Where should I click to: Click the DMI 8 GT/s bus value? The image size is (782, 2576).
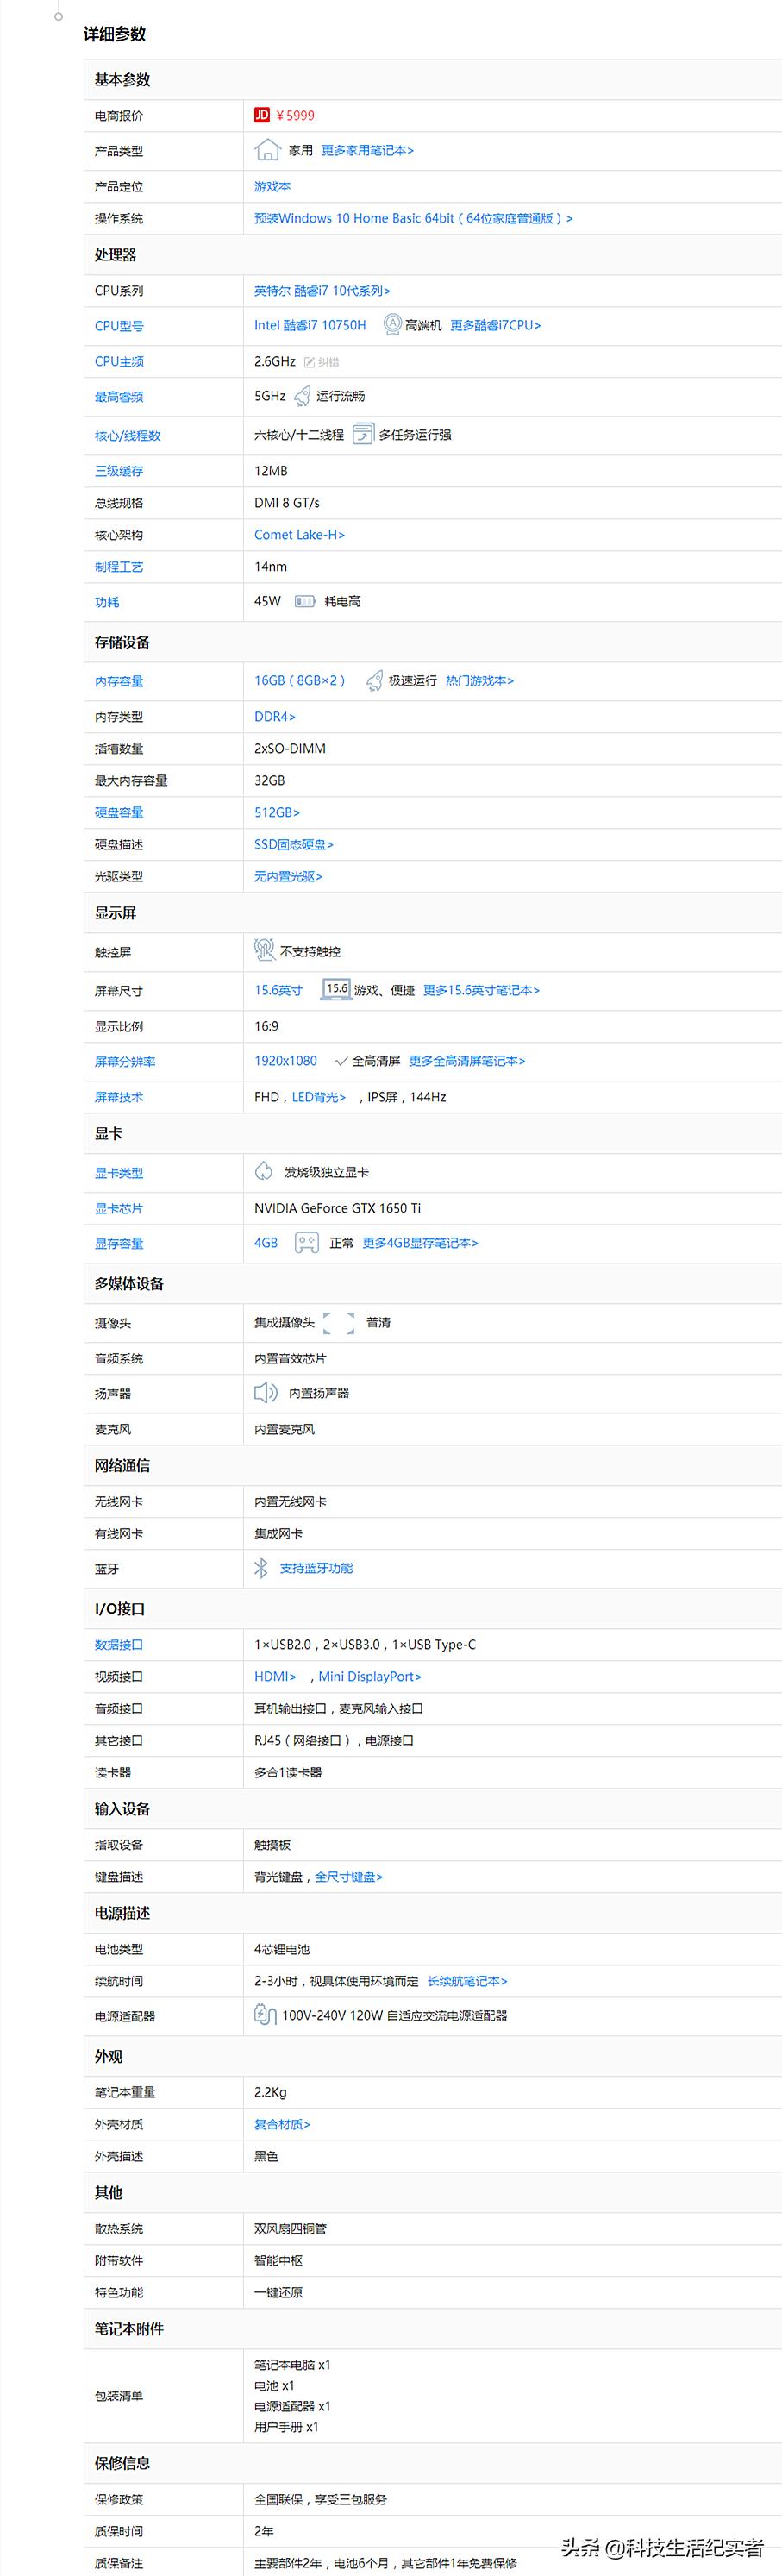pos(287,503)
